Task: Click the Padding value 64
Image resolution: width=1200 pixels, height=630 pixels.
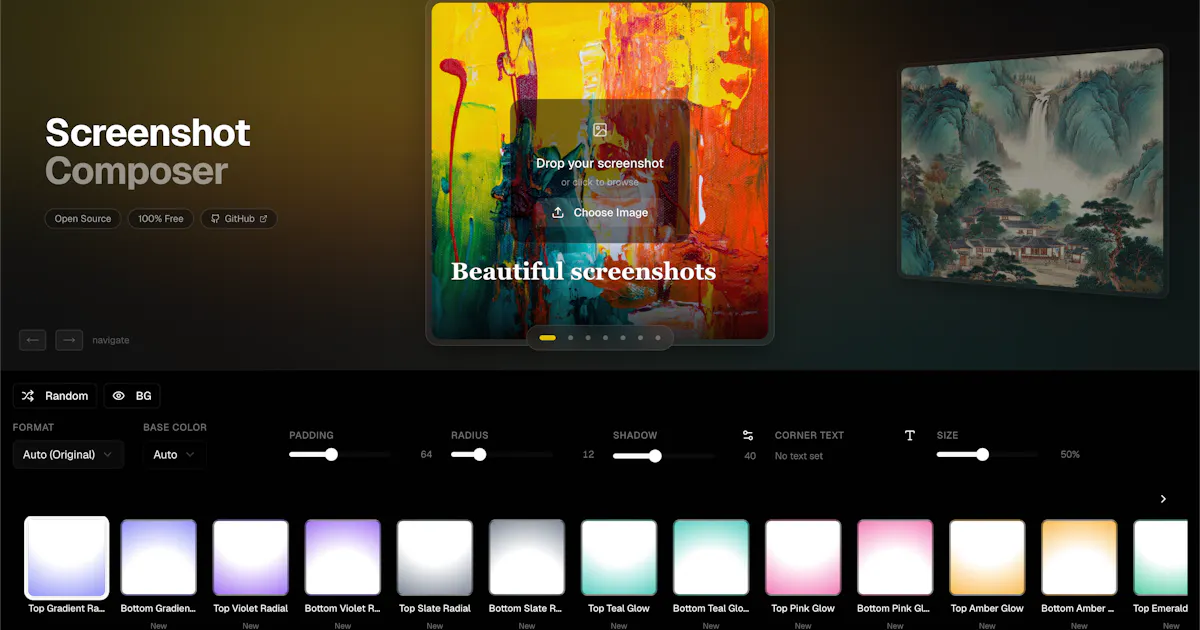Action: click(426, 455)
